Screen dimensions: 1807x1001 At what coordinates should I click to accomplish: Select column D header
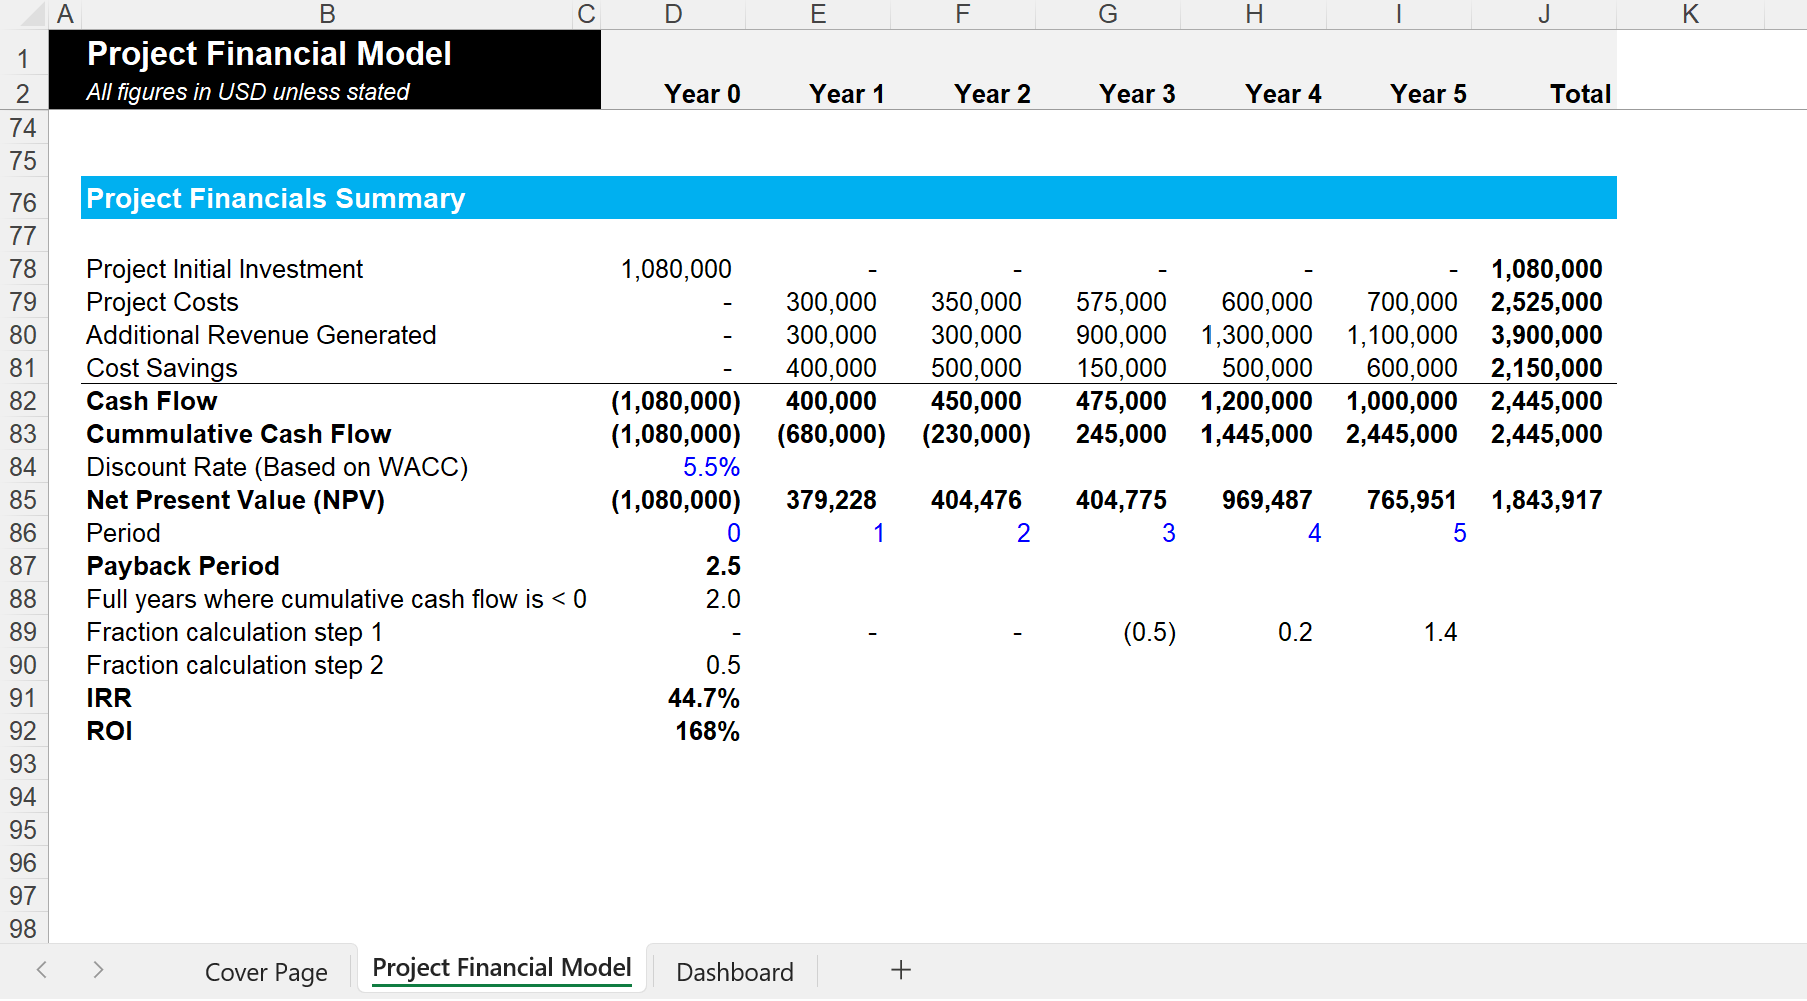(x=673, y=14)
